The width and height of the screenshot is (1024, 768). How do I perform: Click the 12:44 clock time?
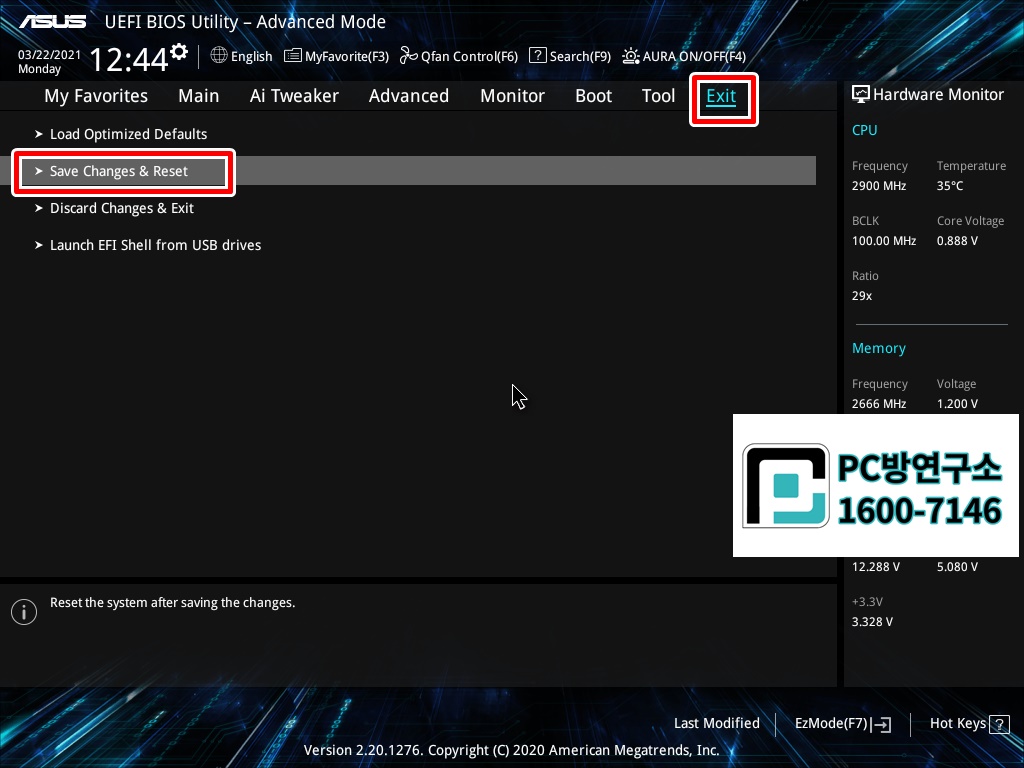tap(129, 60)
